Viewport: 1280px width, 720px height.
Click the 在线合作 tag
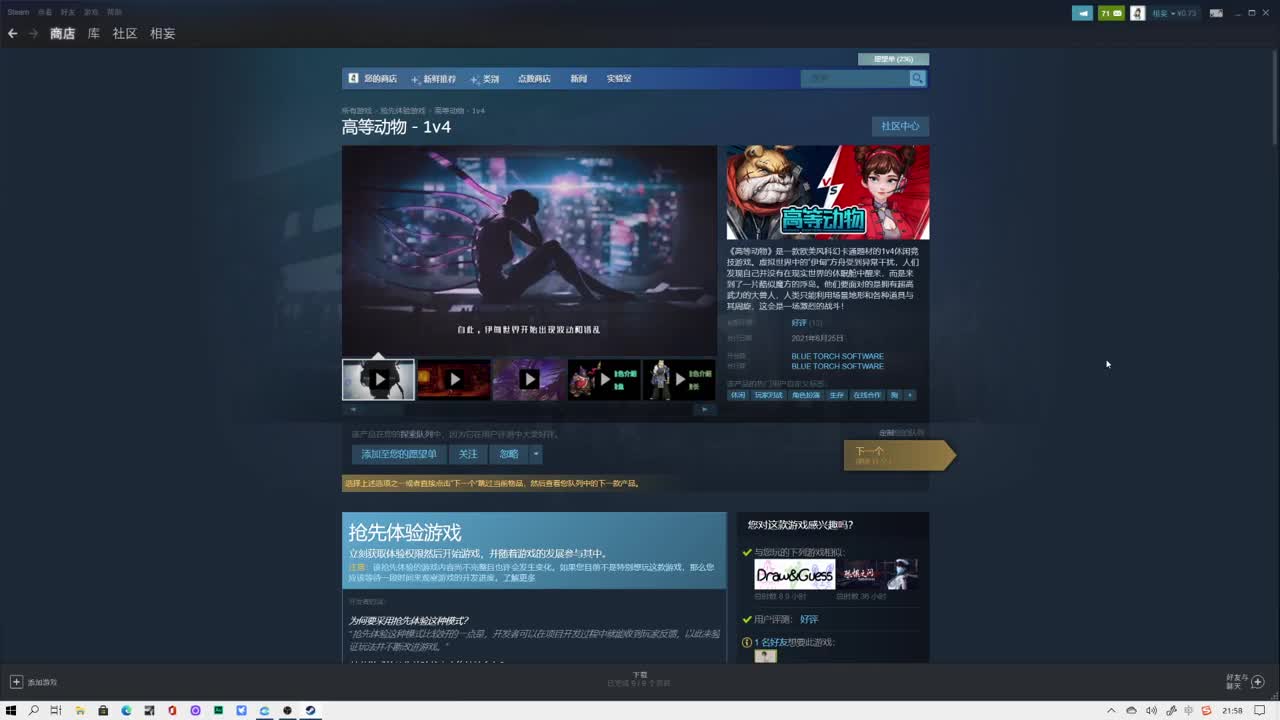[867, 395]
